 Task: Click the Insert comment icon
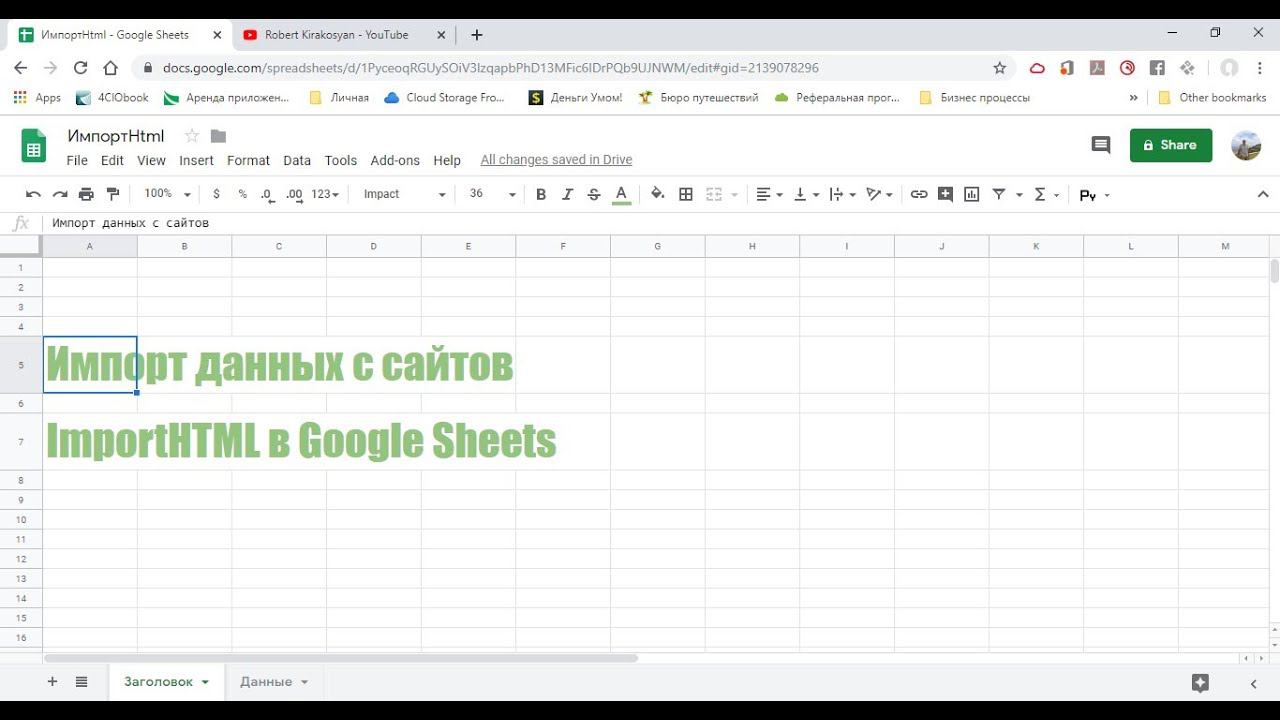click(945, 194)
